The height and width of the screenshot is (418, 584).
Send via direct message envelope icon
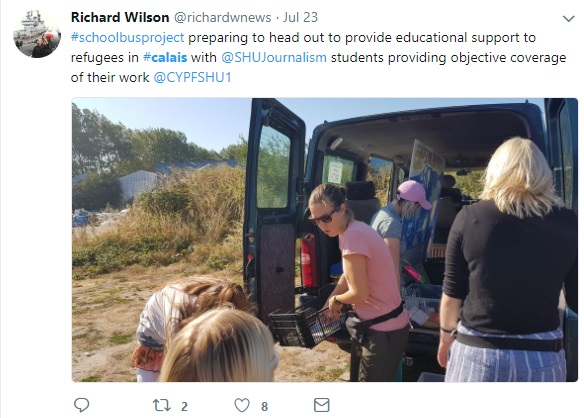321,405
